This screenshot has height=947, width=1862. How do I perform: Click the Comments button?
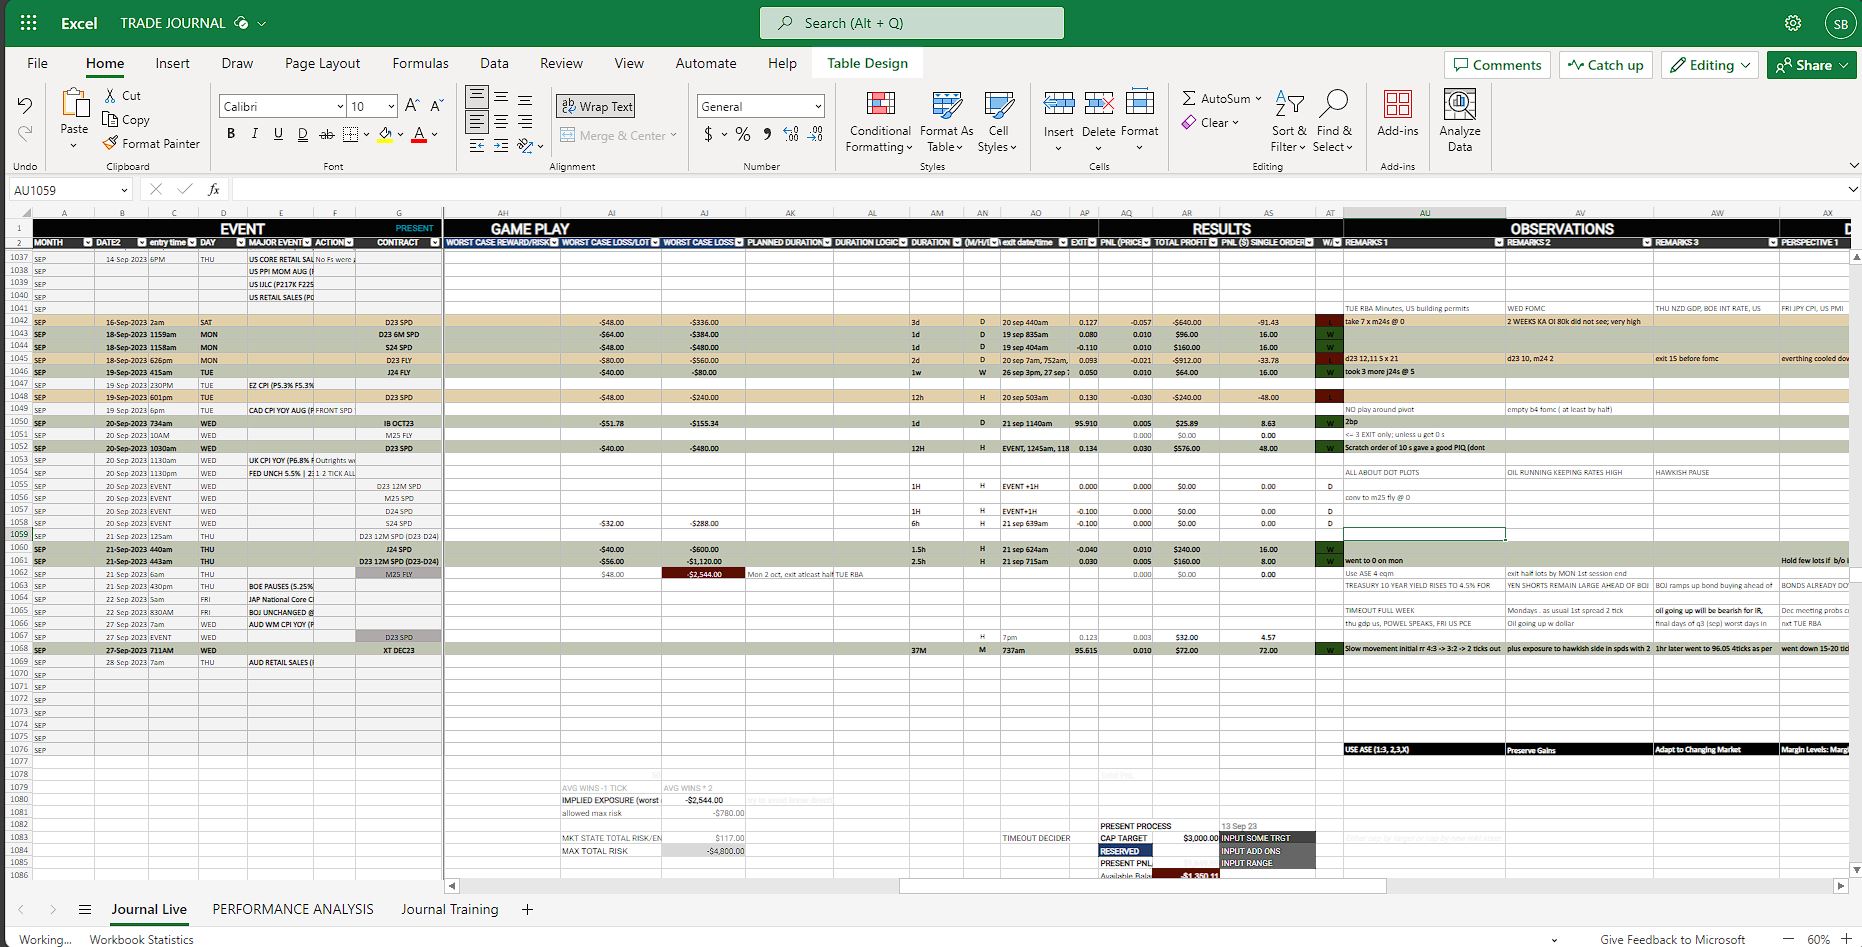click(1497, 65)
